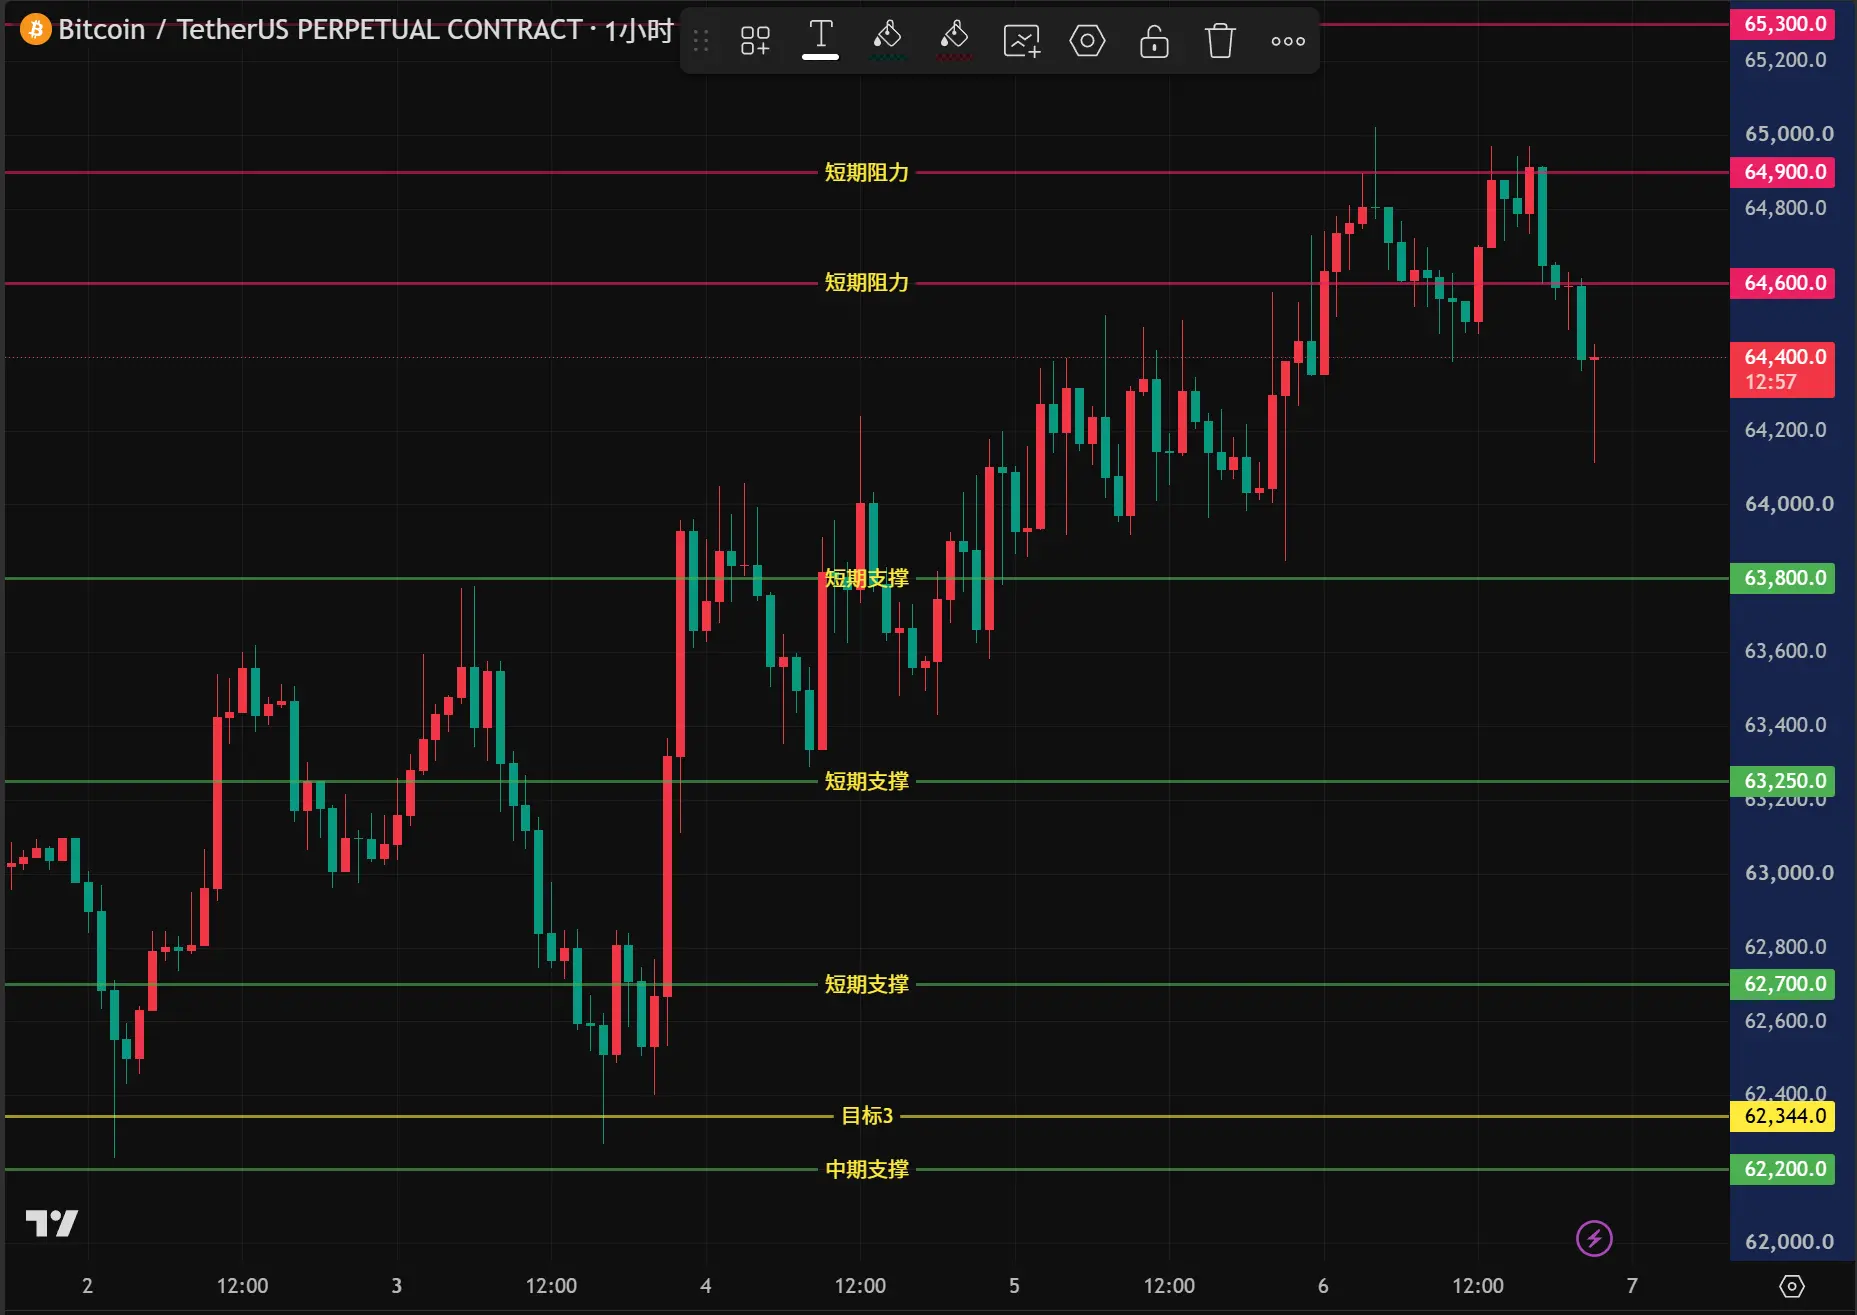Click the 63,600.0 price scale label
1857x1315 pixels.
pyautogui.click(x=1785, y=651)
